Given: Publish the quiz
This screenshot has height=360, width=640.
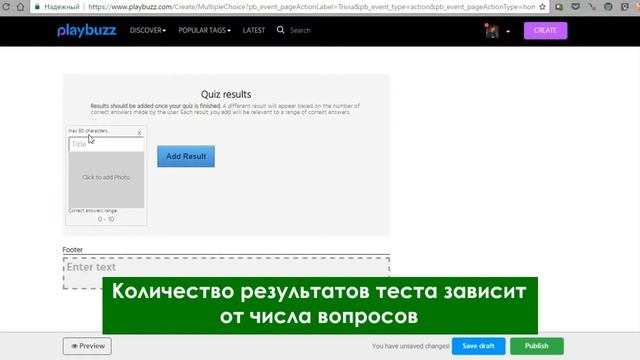Looking at the screenshot, I should 537,346.
